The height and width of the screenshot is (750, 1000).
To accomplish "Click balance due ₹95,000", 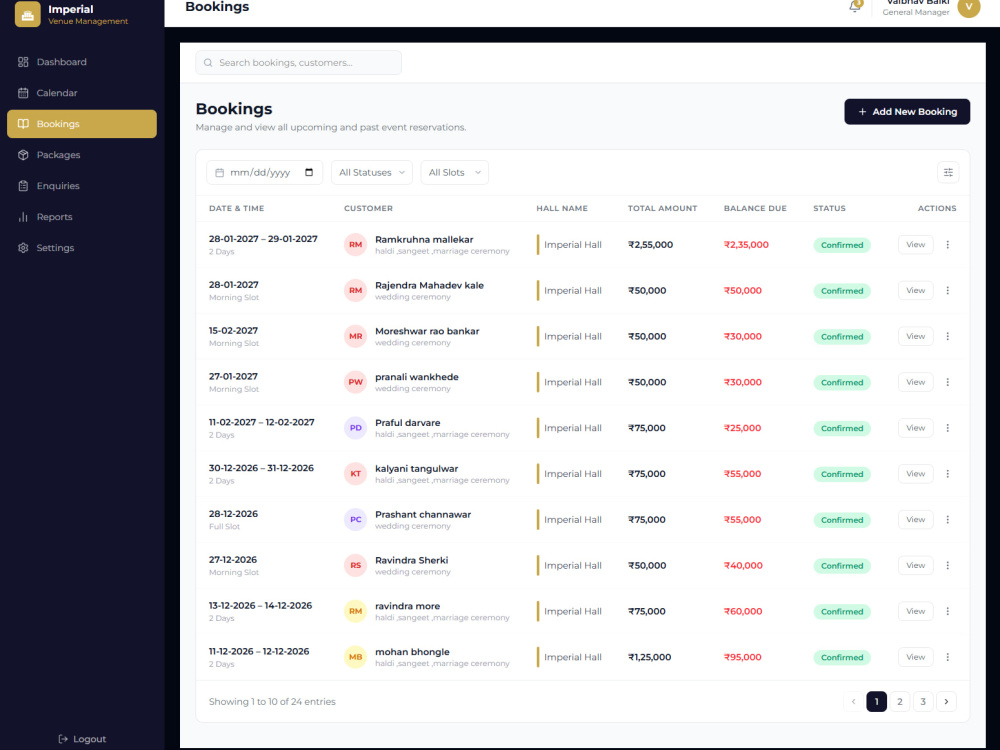I will pos(742,658).
